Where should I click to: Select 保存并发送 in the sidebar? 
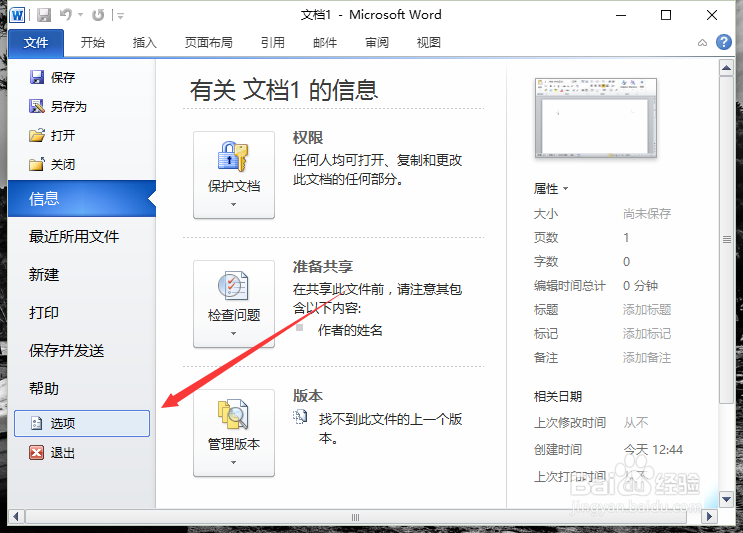coord(66,351)
